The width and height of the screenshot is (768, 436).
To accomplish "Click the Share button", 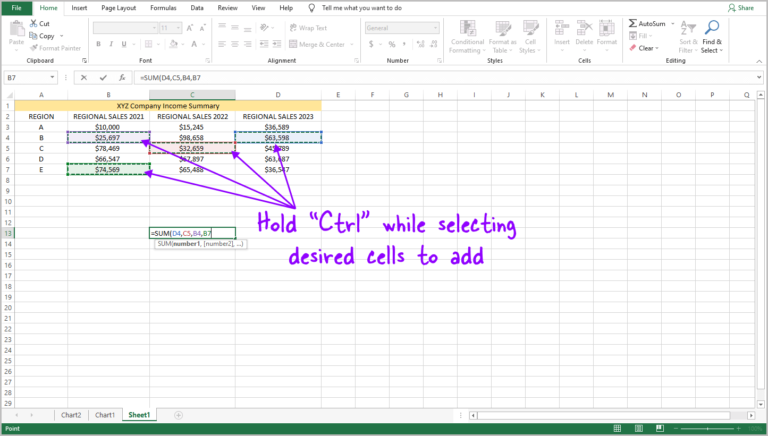I will point(741,8).
